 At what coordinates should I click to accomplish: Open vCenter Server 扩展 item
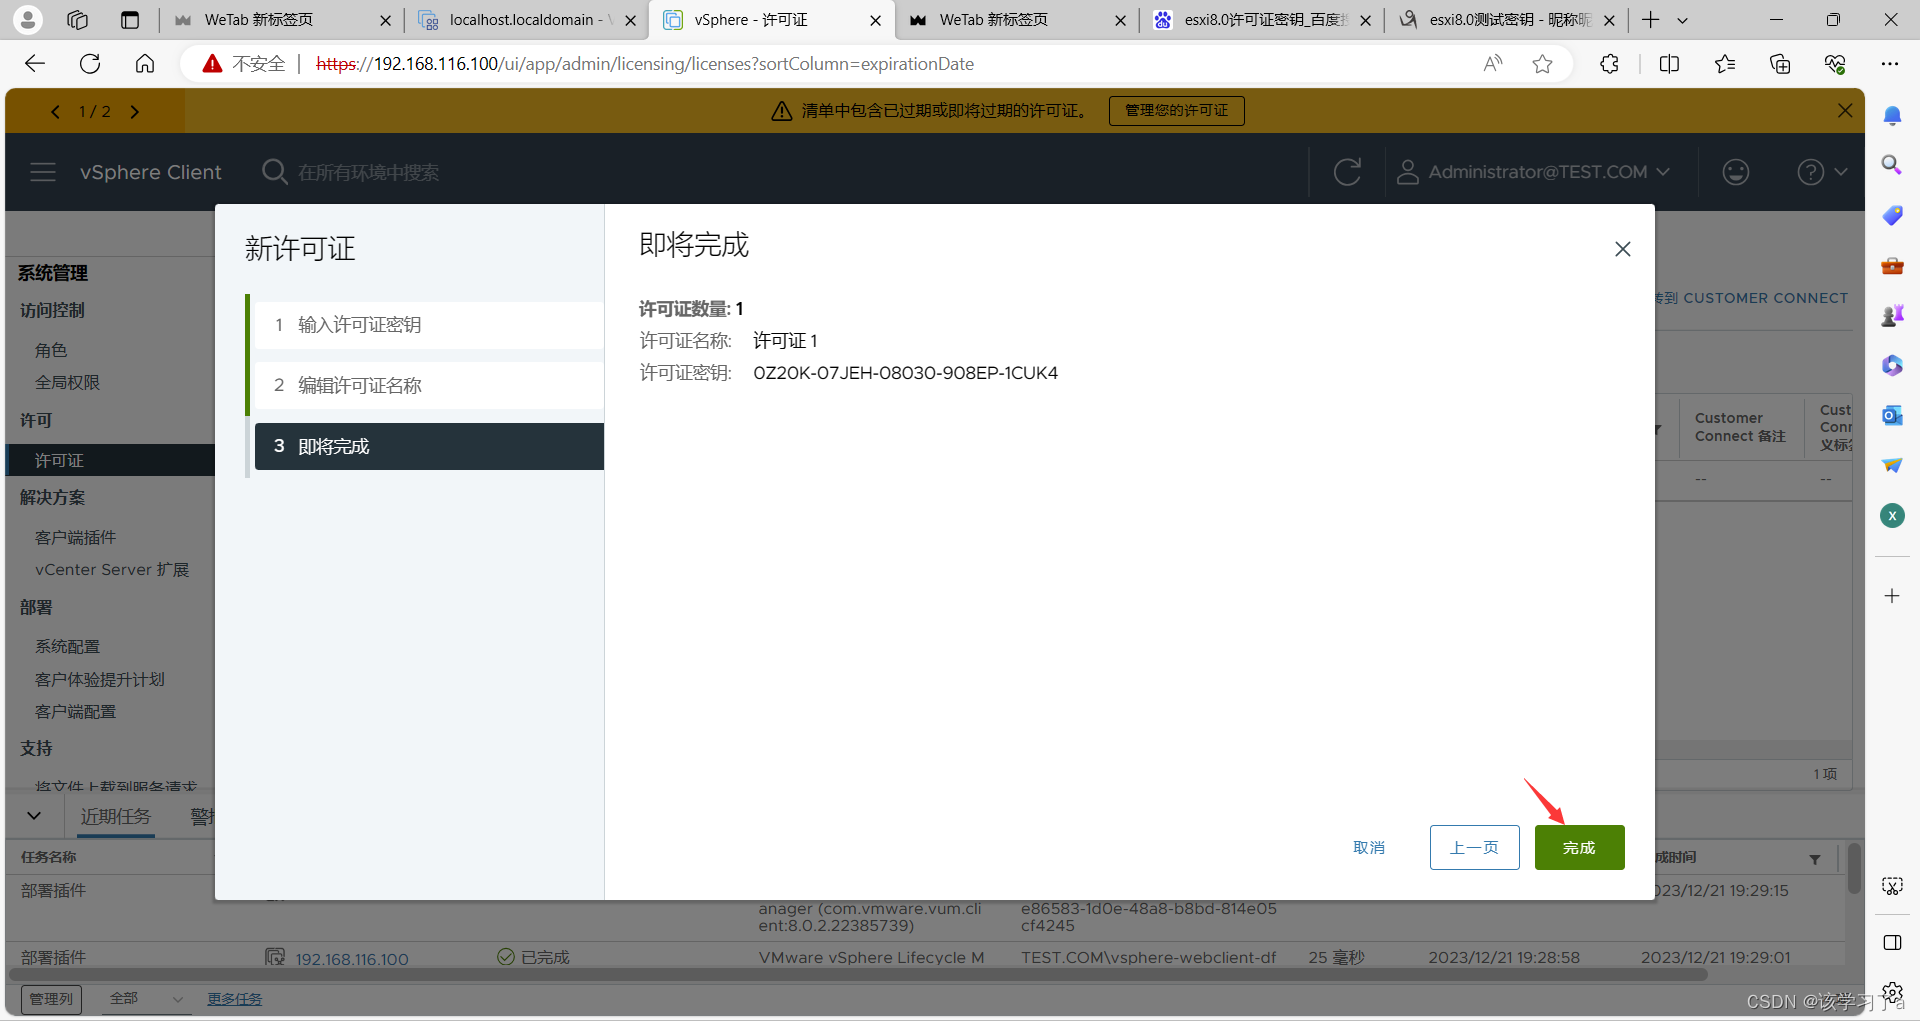point(112,569)
